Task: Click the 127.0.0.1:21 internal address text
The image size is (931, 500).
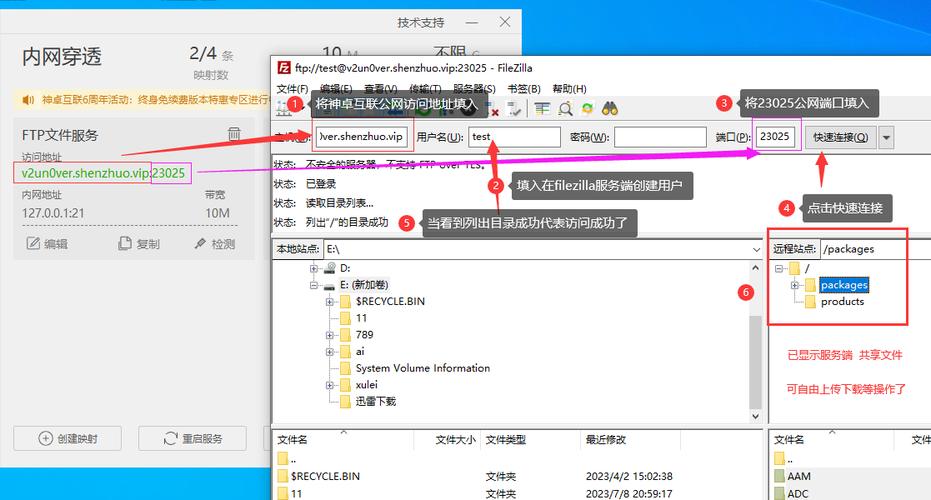Action: point(53,213)
